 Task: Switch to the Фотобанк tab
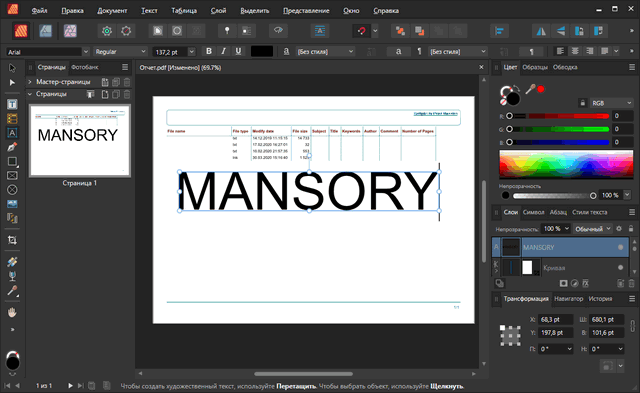pos(84,67)
